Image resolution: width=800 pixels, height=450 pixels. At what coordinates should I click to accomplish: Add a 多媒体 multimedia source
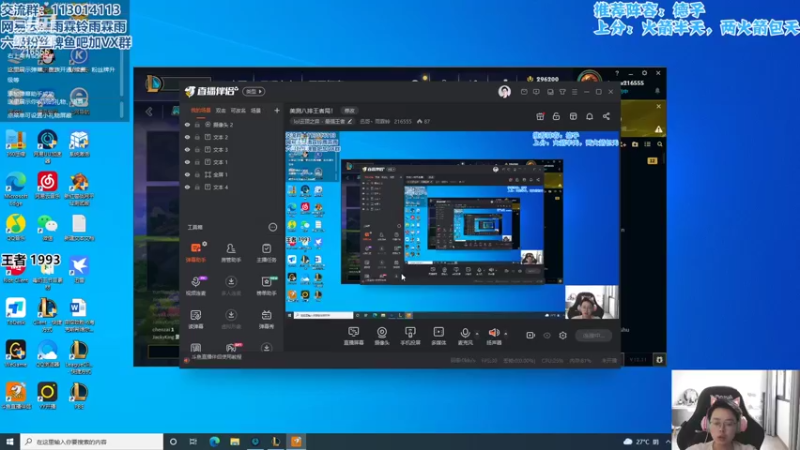click(x=438, y=336)
